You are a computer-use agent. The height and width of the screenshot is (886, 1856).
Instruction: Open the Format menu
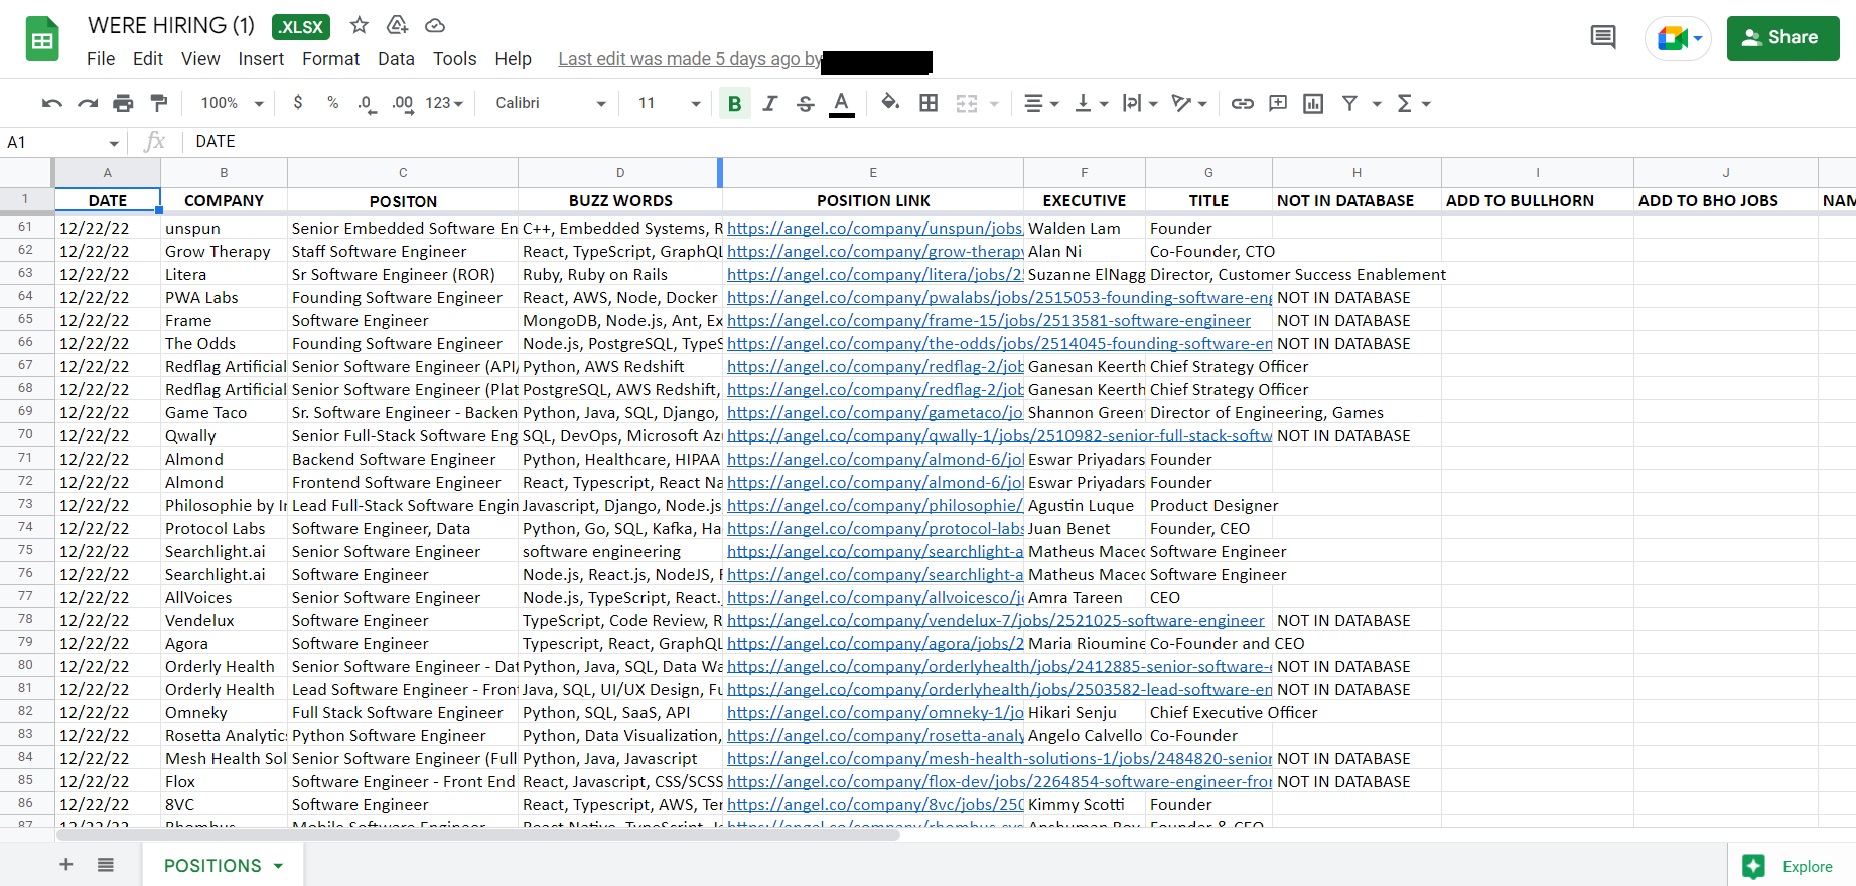point(331,59)
